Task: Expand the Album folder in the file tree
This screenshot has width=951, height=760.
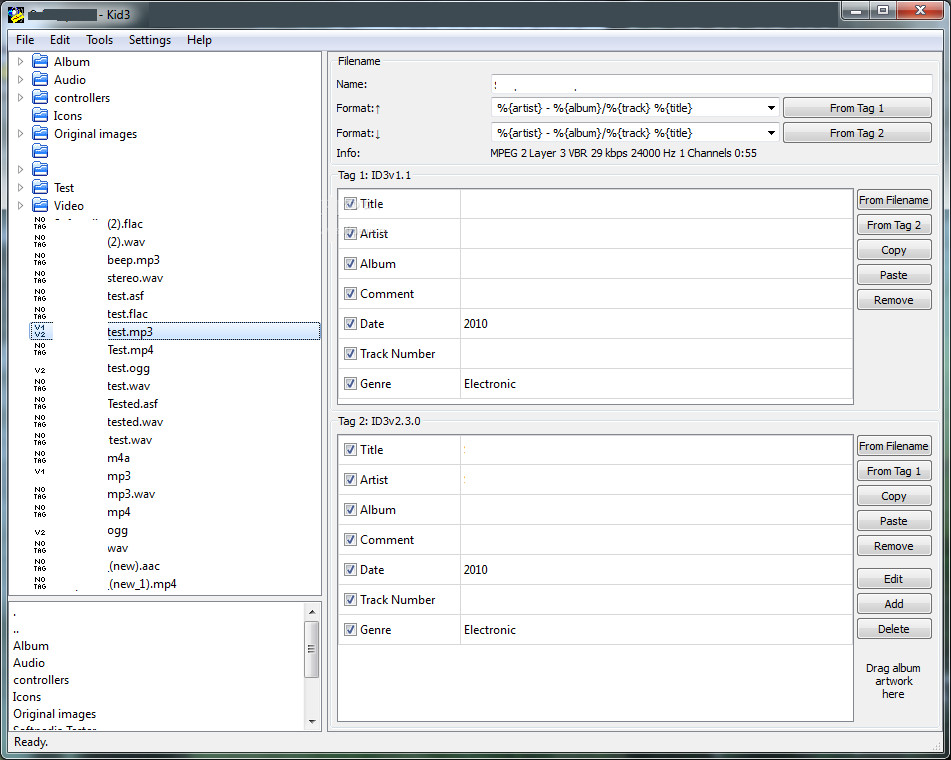Action: (20, 61)
